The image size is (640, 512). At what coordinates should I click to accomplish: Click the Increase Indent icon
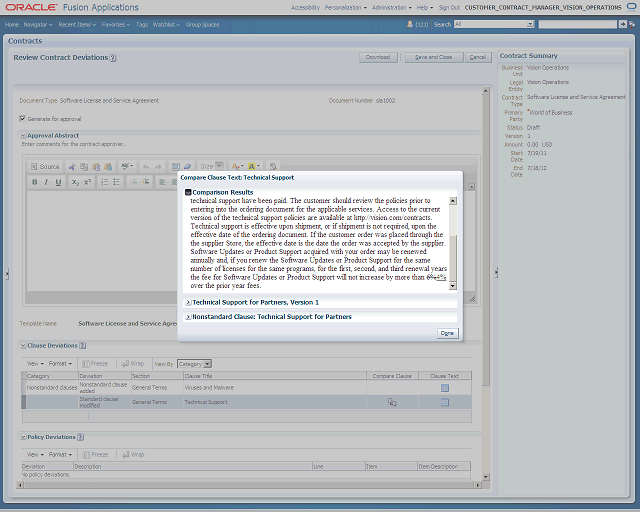click(146, 182)
